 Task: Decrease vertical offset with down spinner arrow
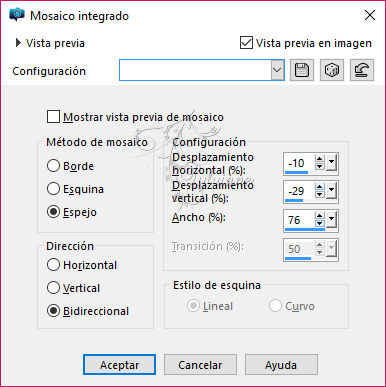click(320, 194)
